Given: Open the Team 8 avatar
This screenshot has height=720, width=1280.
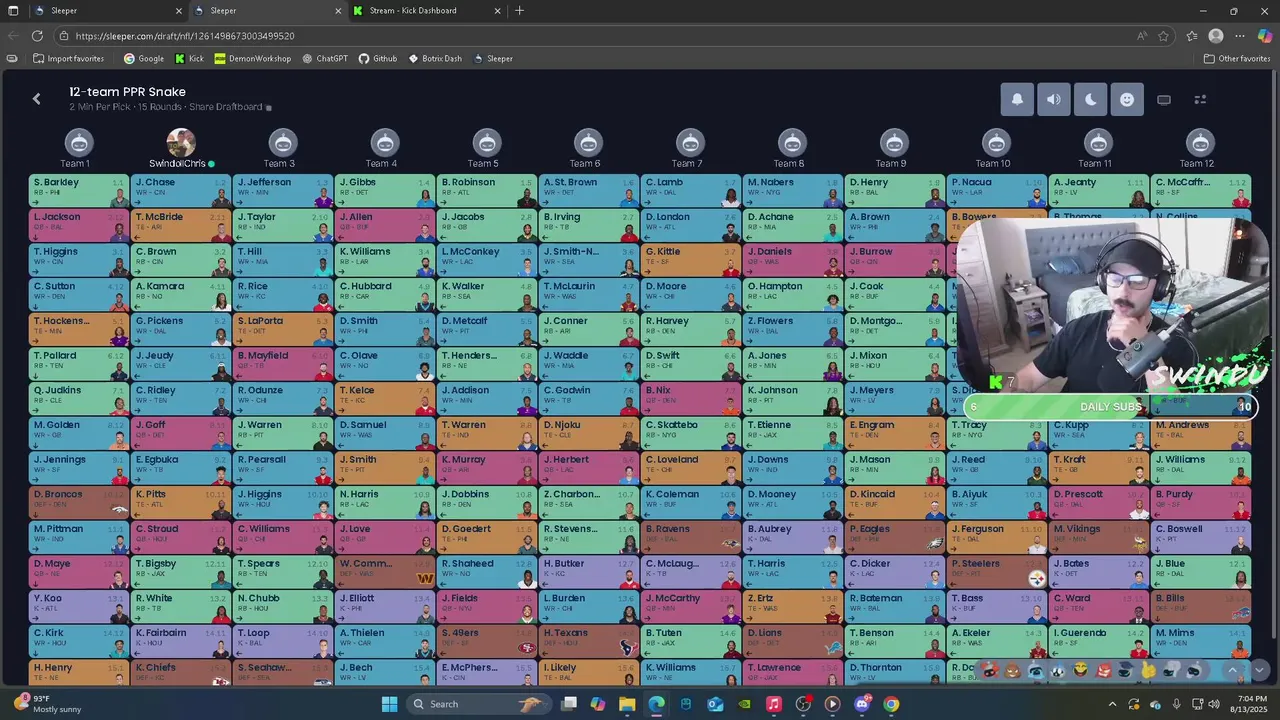Looking at the screenshot, I should 793,143.
